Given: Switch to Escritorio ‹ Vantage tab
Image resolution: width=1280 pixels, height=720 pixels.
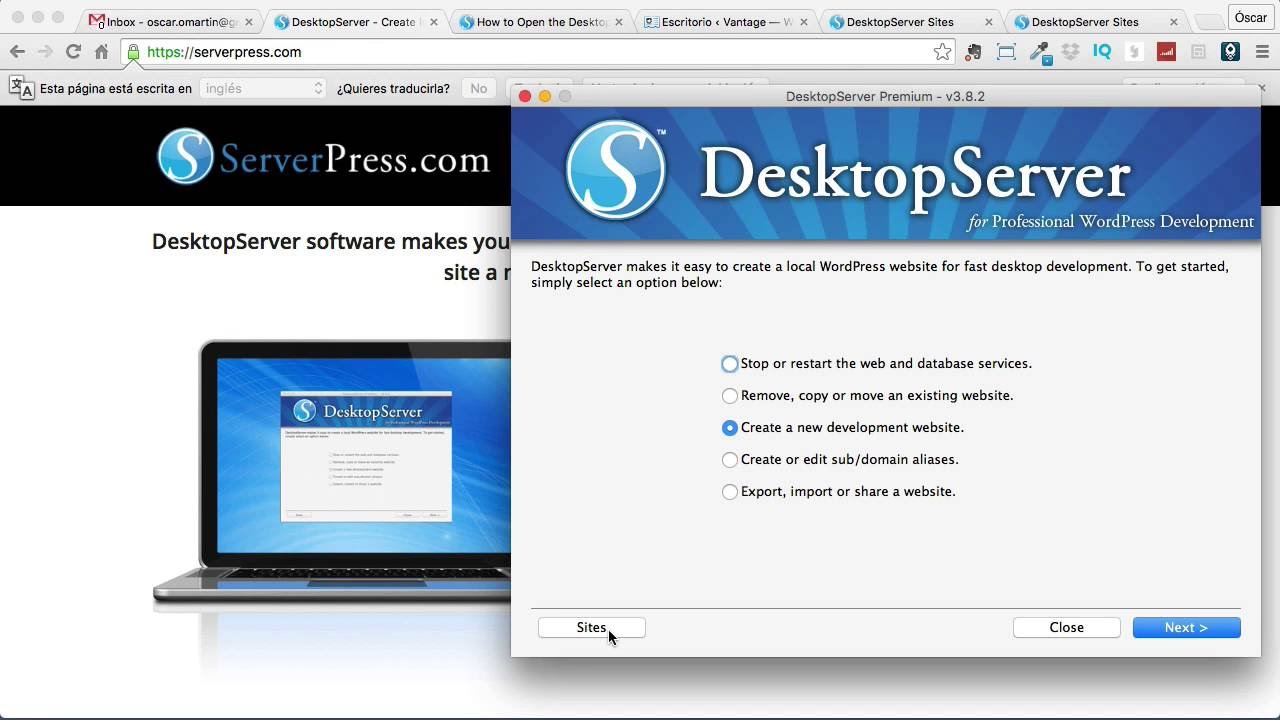Looking at the screenshot, I should coord(726,21).
